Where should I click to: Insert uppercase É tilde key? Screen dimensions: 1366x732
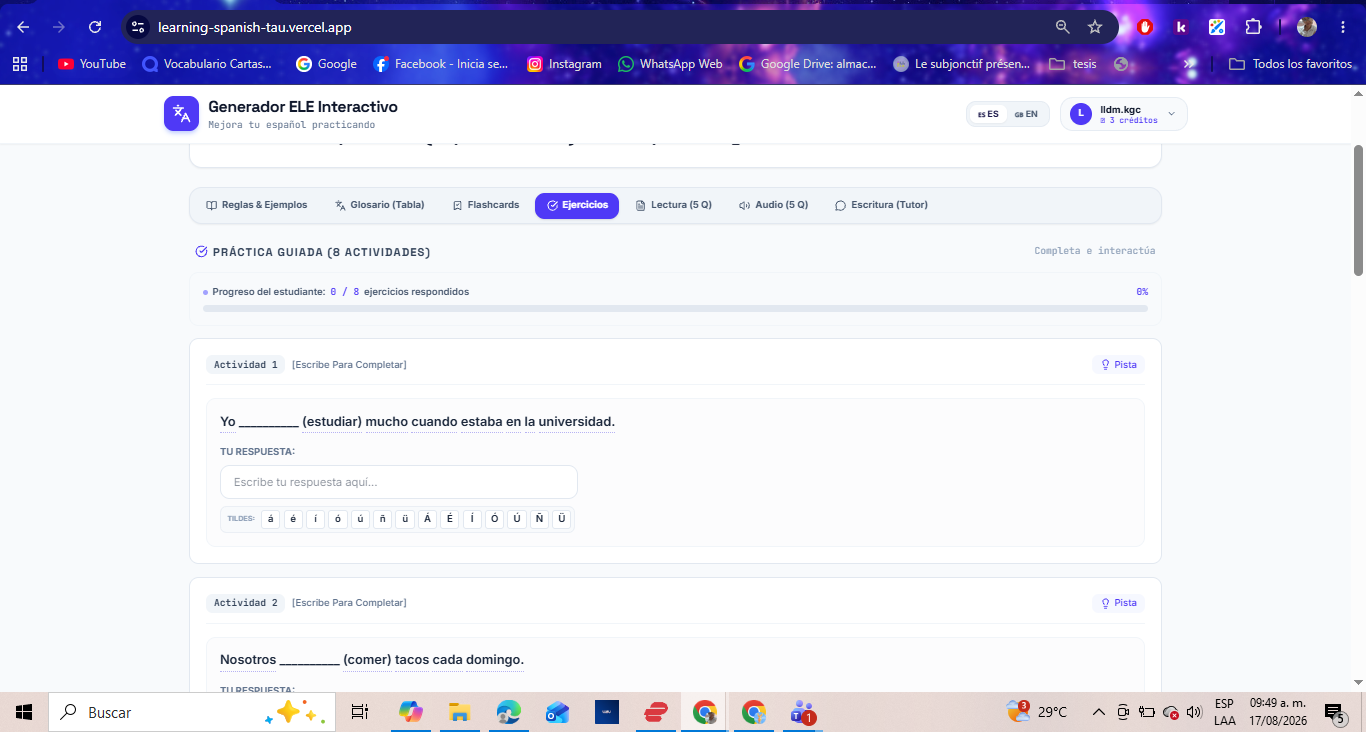(450, 519)
